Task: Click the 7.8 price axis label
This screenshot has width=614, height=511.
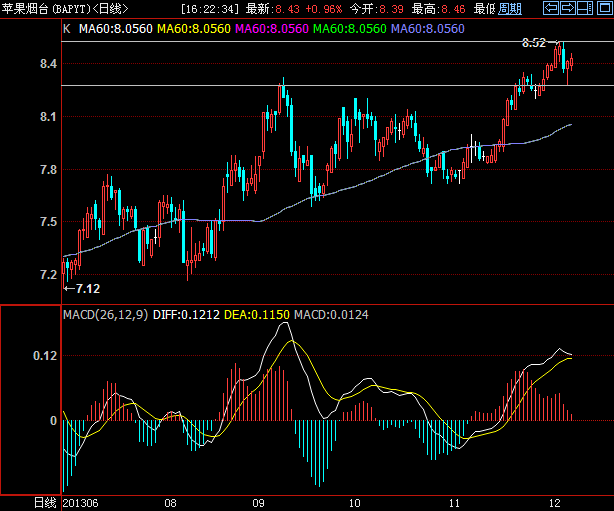Action: tap(49, 170)
